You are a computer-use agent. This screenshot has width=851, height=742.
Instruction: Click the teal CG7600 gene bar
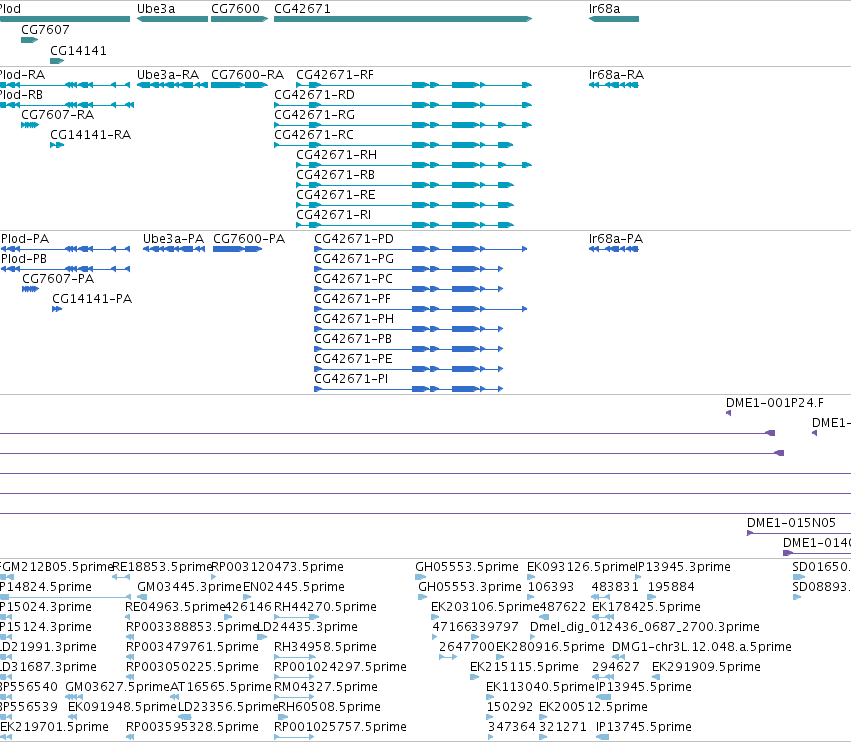pyautogui.click(x=239, y=19)
